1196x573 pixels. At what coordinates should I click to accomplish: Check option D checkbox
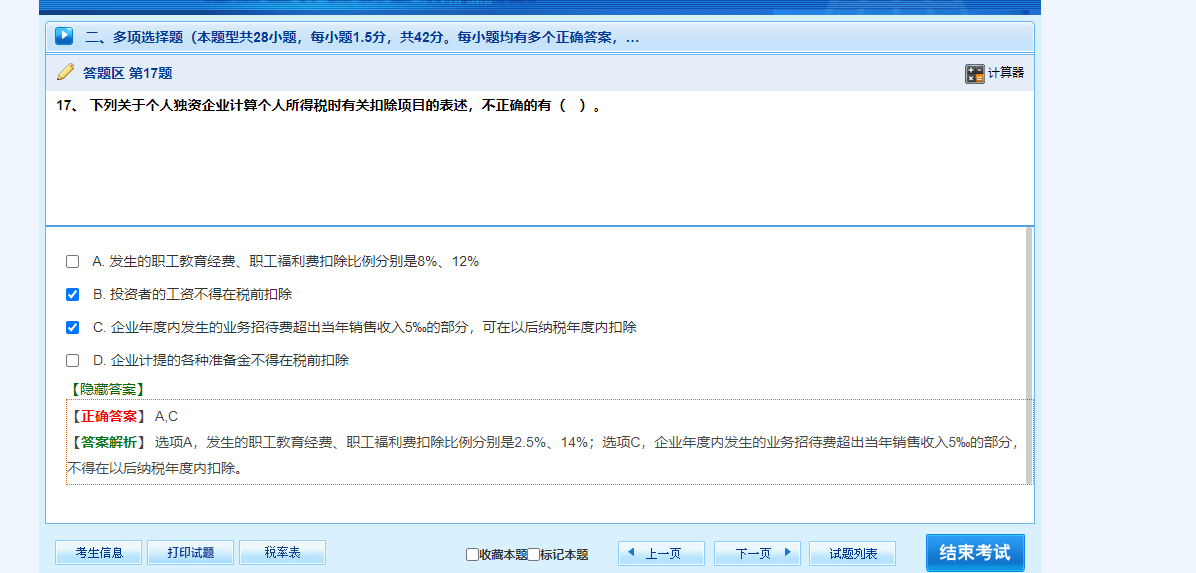pyautogui.click(x=72, y=360)
